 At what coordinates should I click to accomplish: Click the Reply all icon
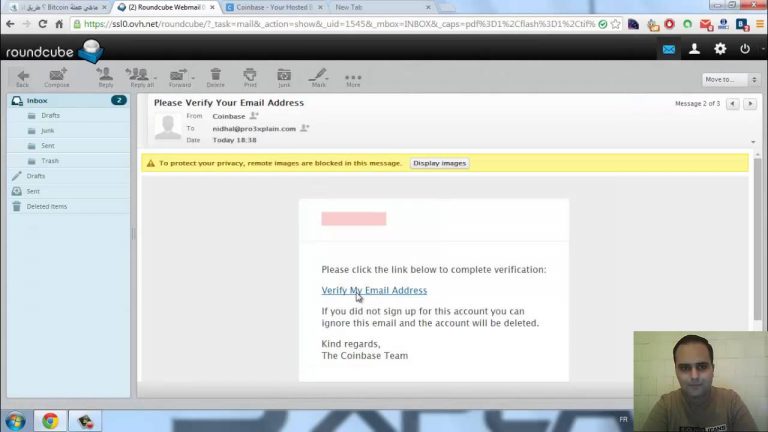(x=139, y=78)
